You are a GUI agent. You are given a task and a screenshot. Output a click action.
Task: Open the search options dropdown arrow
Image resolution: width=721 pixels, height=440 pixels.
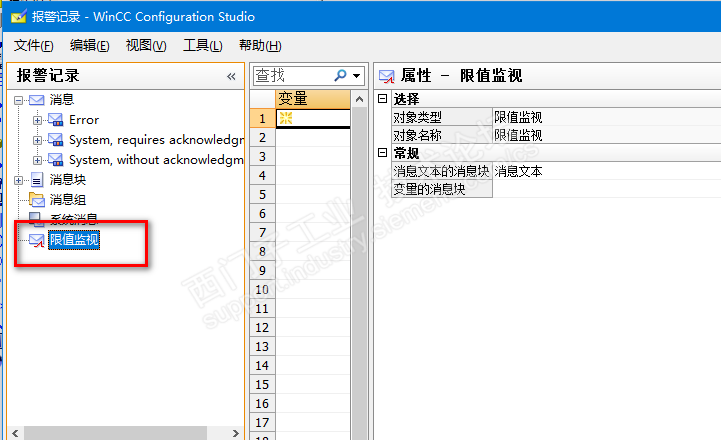(356, 76)
